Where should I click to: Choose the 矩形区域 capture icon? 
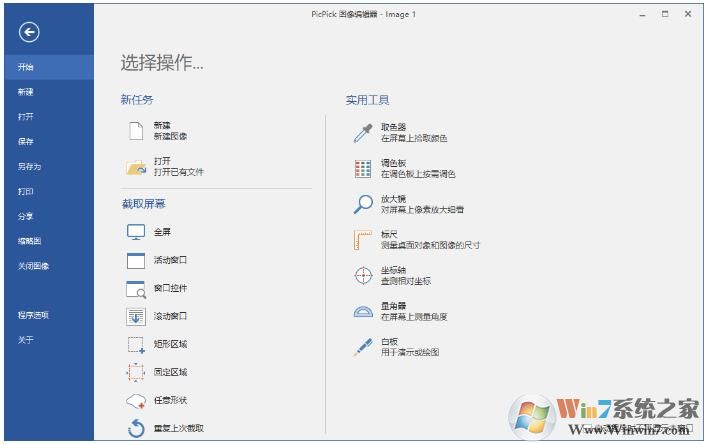click(x=136, y=345)
